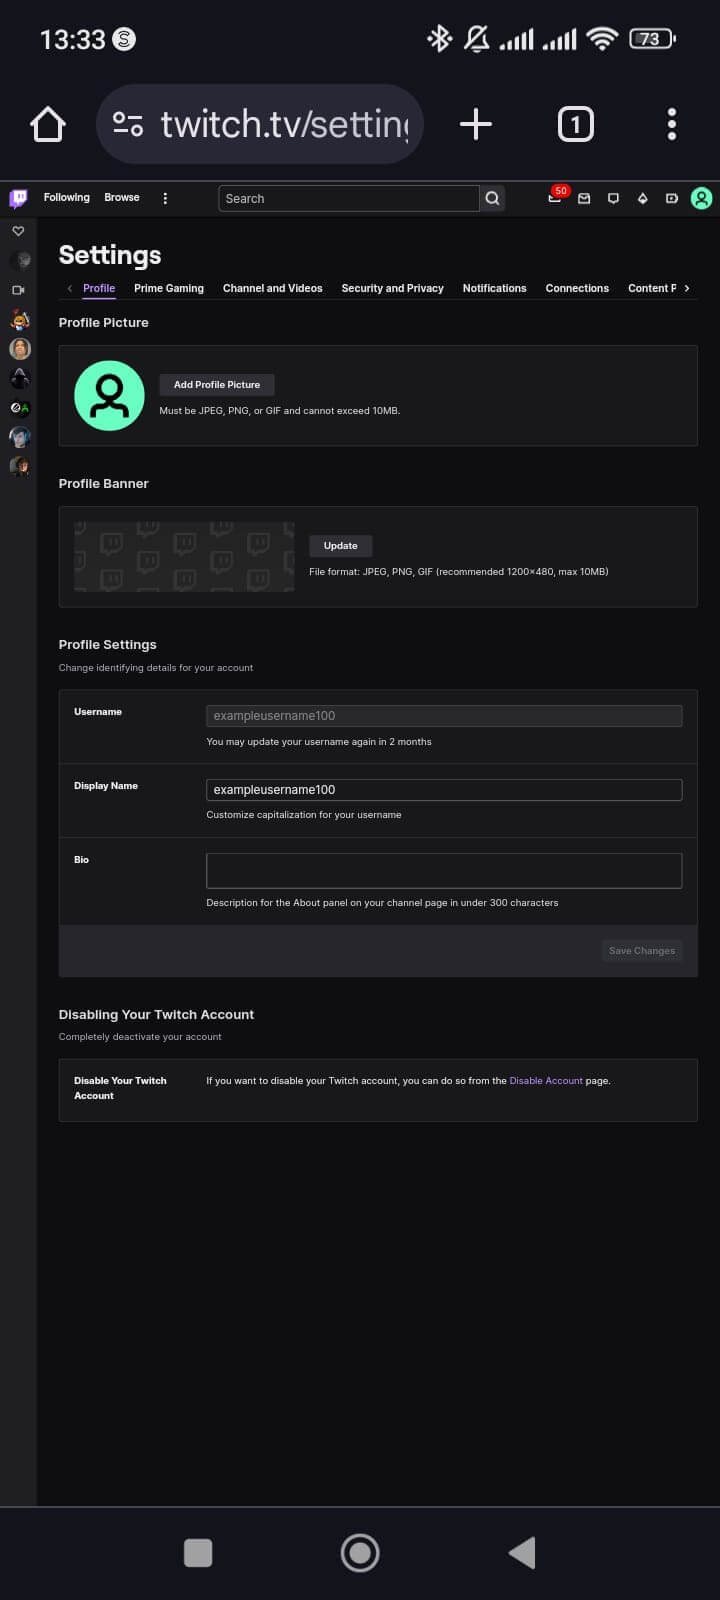Click the Bits diamond icon
Screen dimensions: 720x1600
pyautogui.click(x=642, y=198)
